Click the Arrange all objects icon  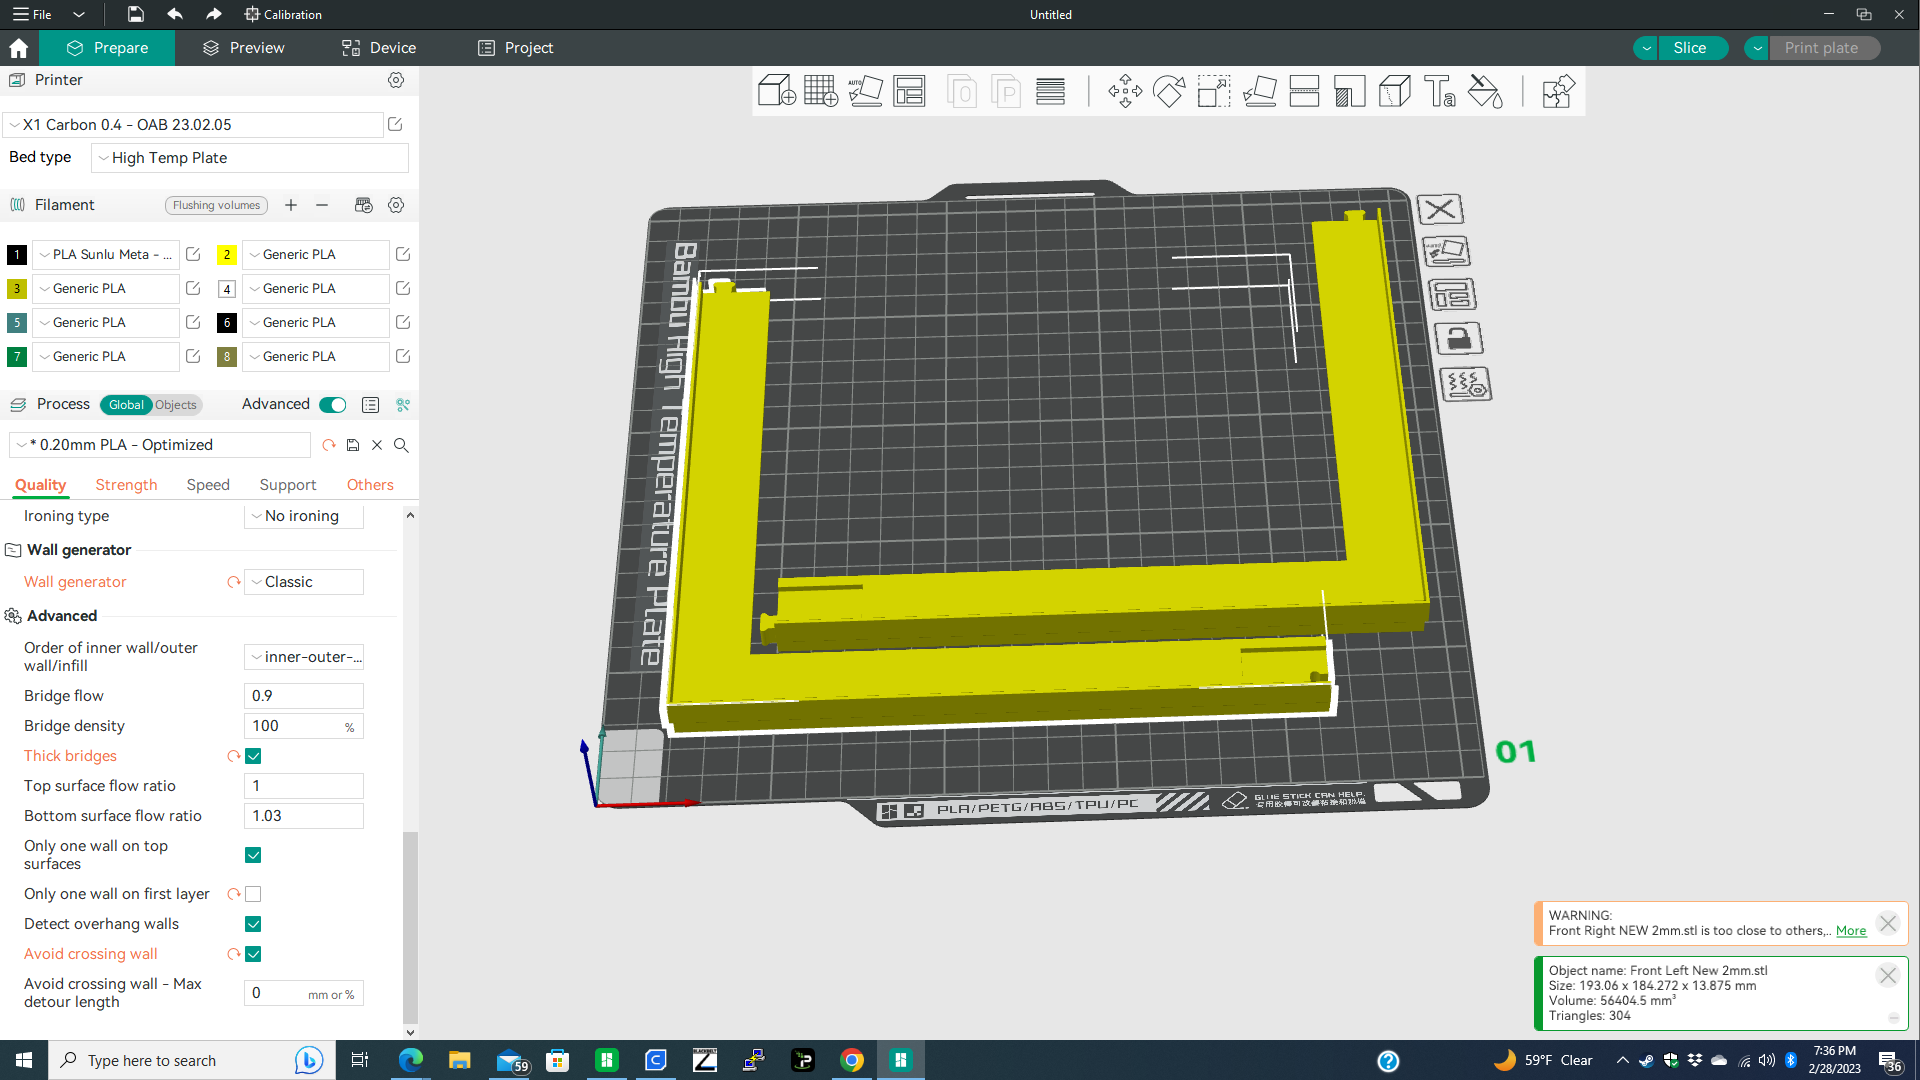(x=909, y=91)
